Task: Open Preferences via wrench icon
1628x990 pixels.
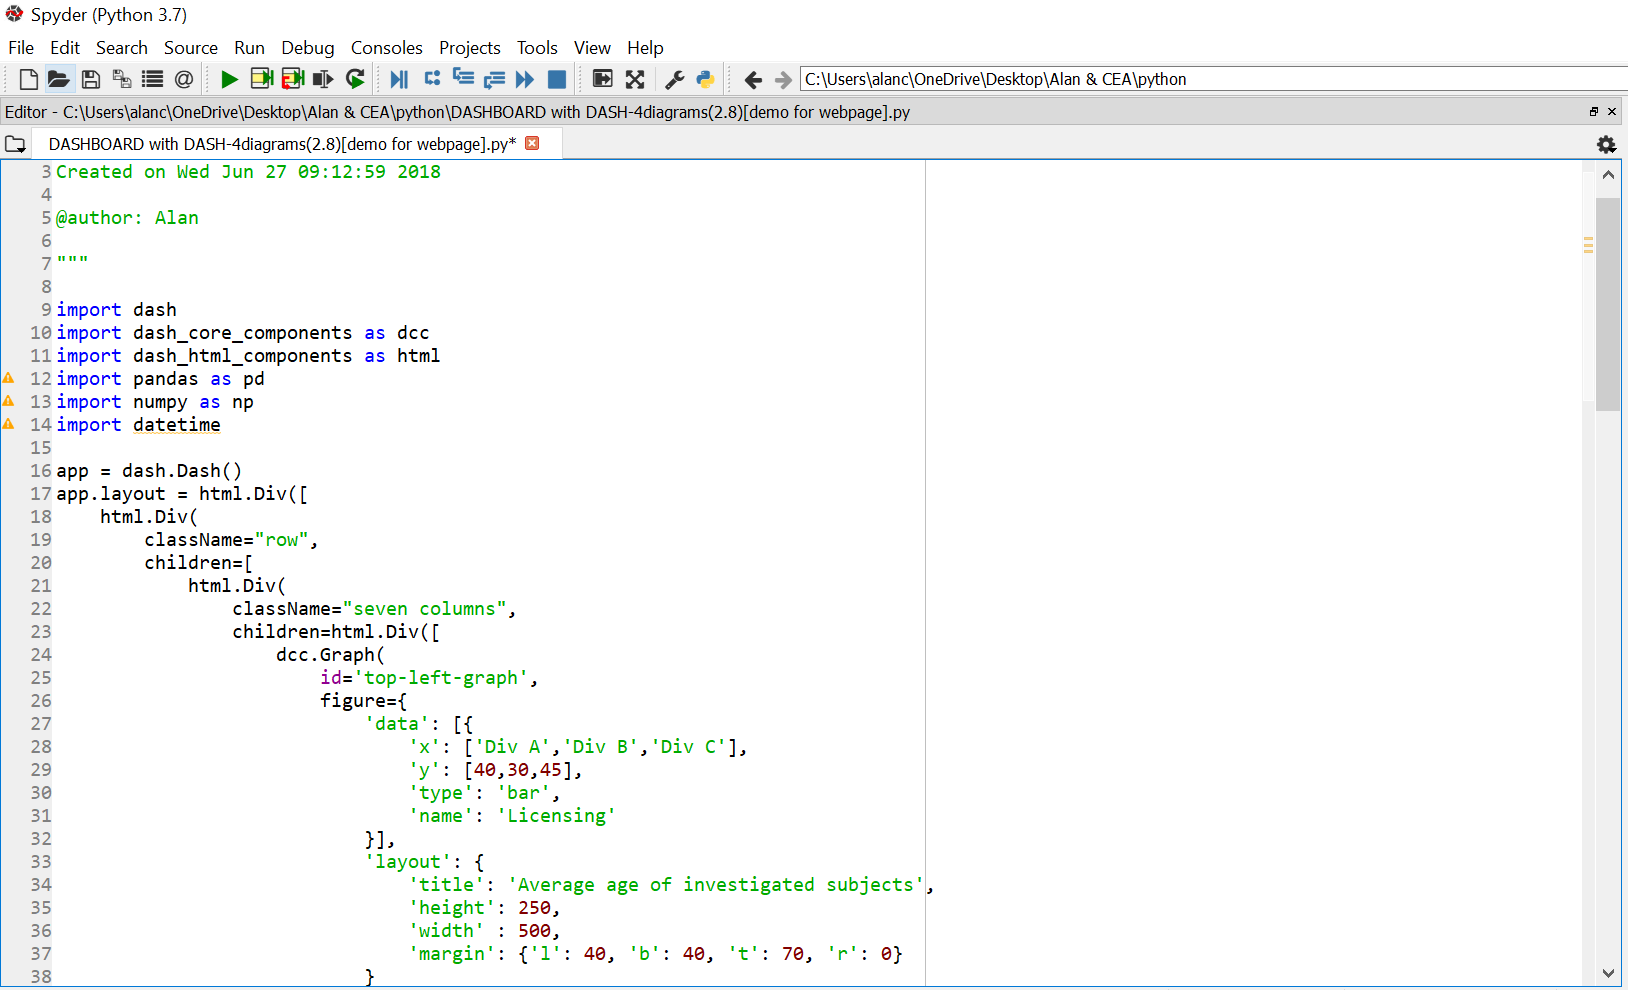Action: tap(675, 79)
